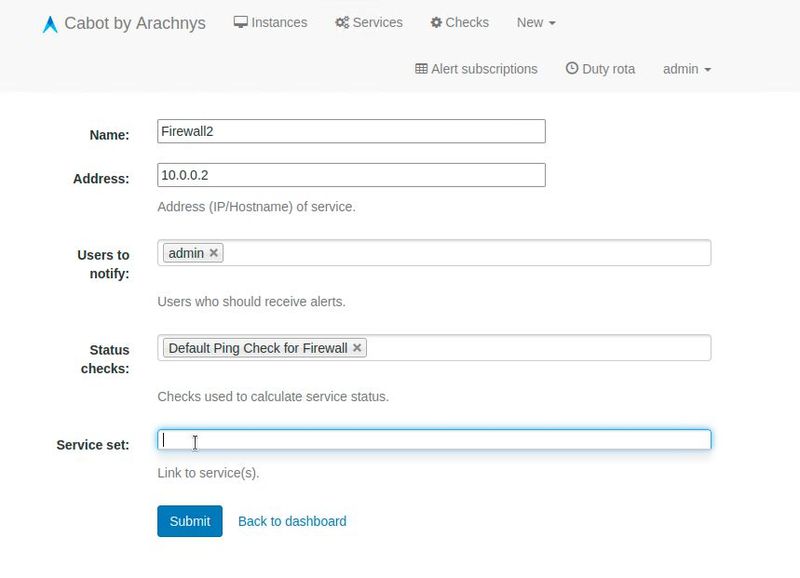This screenshot has height=578, width=800.
Task: Click the Alert subscriptions table icon
Action: coord(421,69)
